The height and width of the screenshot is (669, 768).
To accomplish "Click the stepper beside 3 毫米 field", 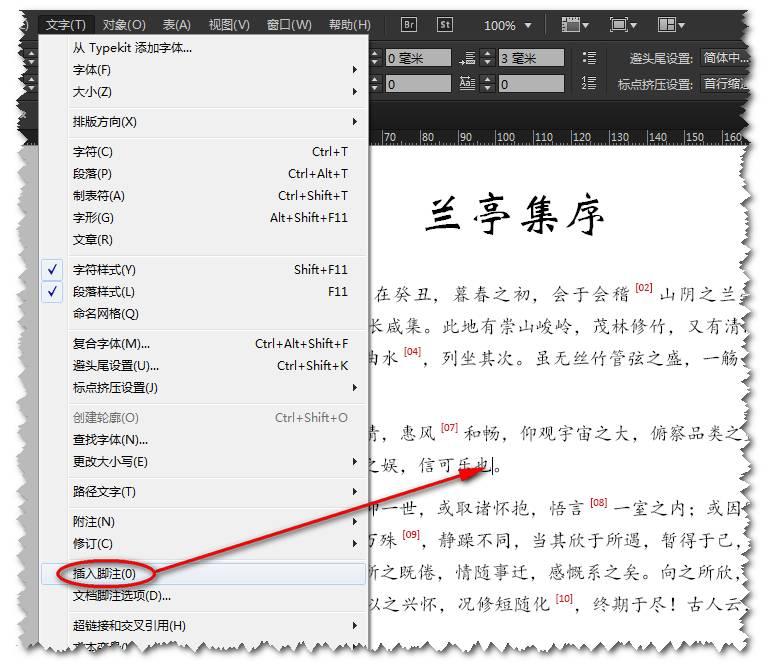I will tap(487, 58).
